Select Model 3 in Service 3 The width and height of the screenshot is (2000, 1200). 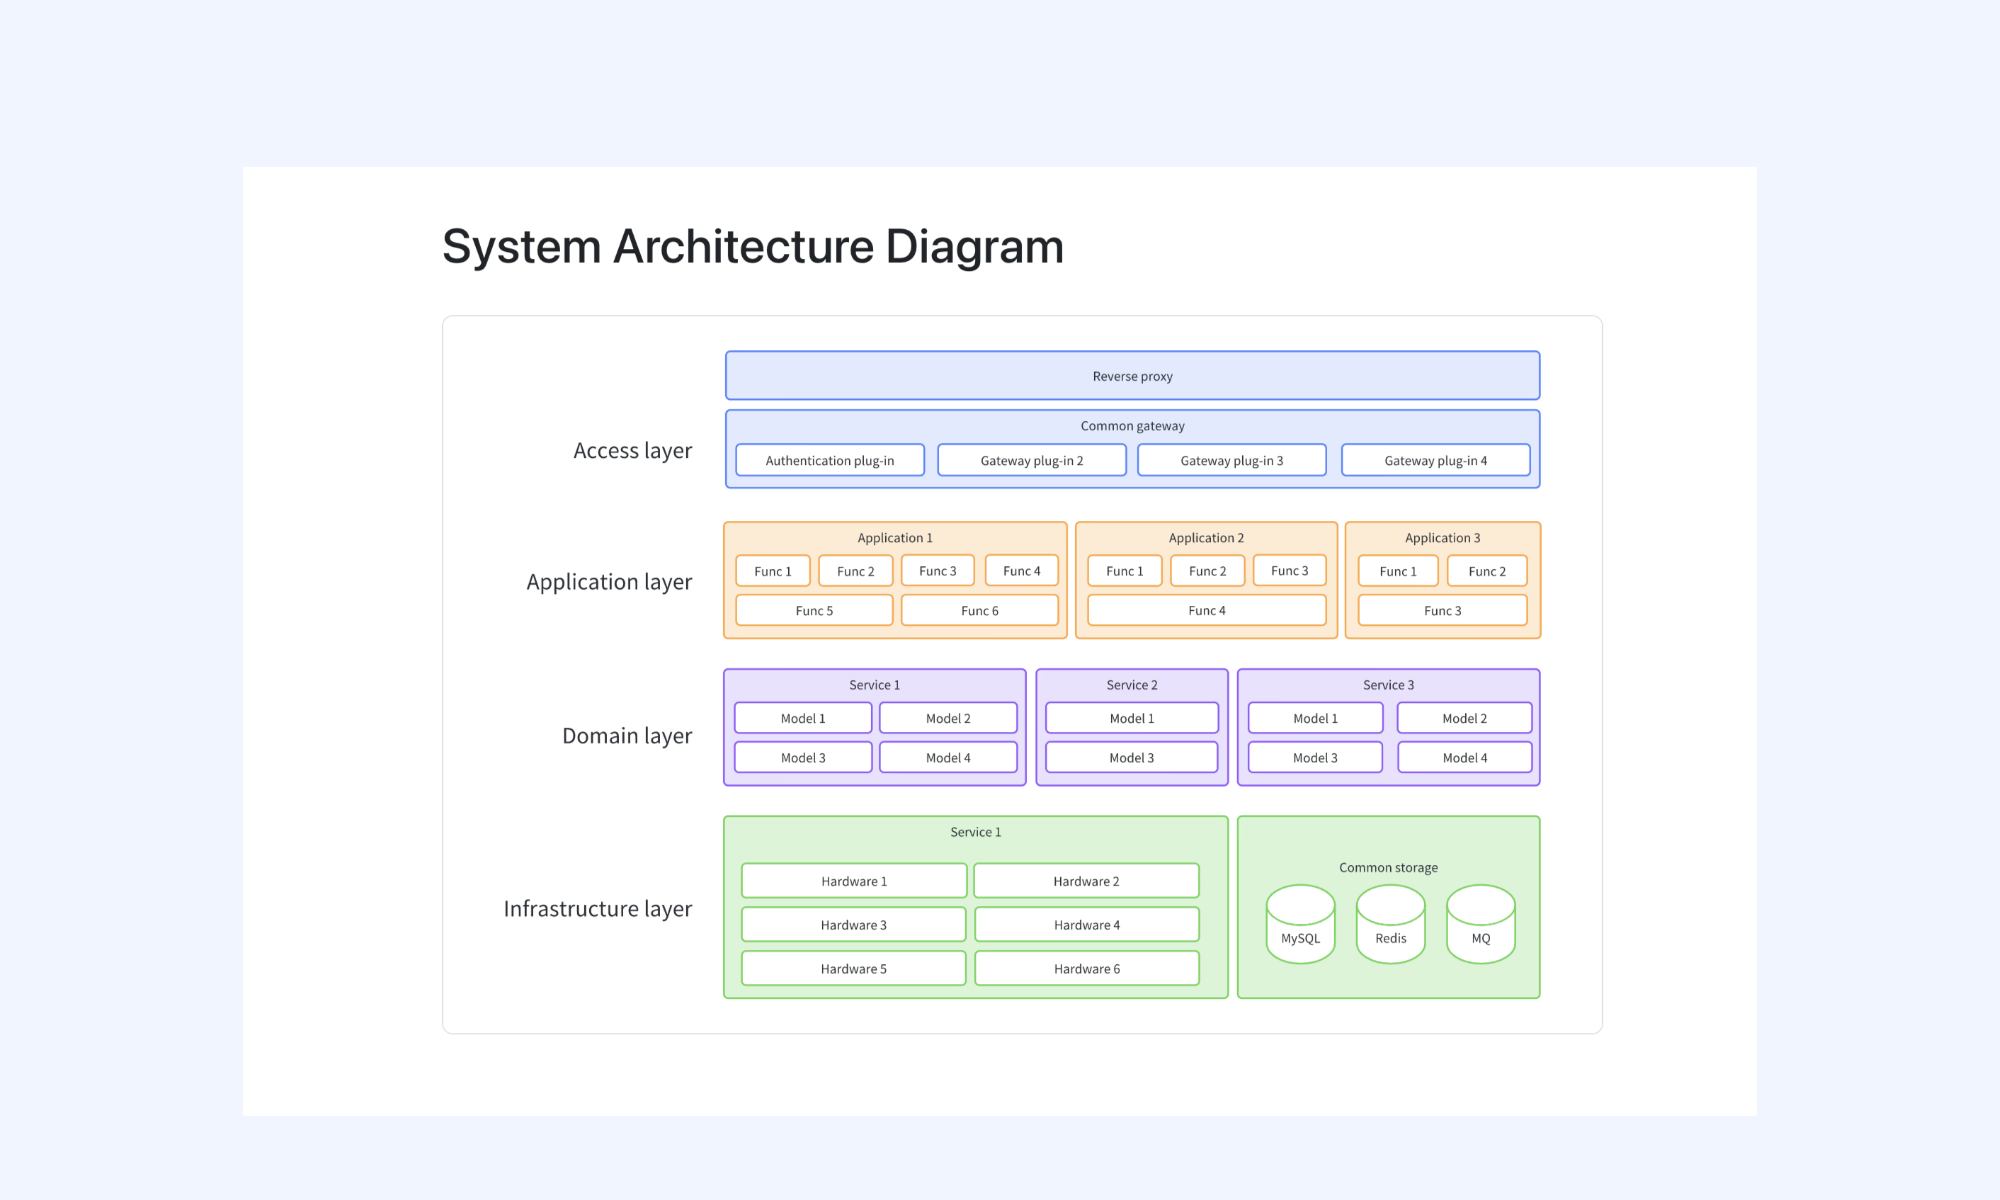pos(1315,757)
